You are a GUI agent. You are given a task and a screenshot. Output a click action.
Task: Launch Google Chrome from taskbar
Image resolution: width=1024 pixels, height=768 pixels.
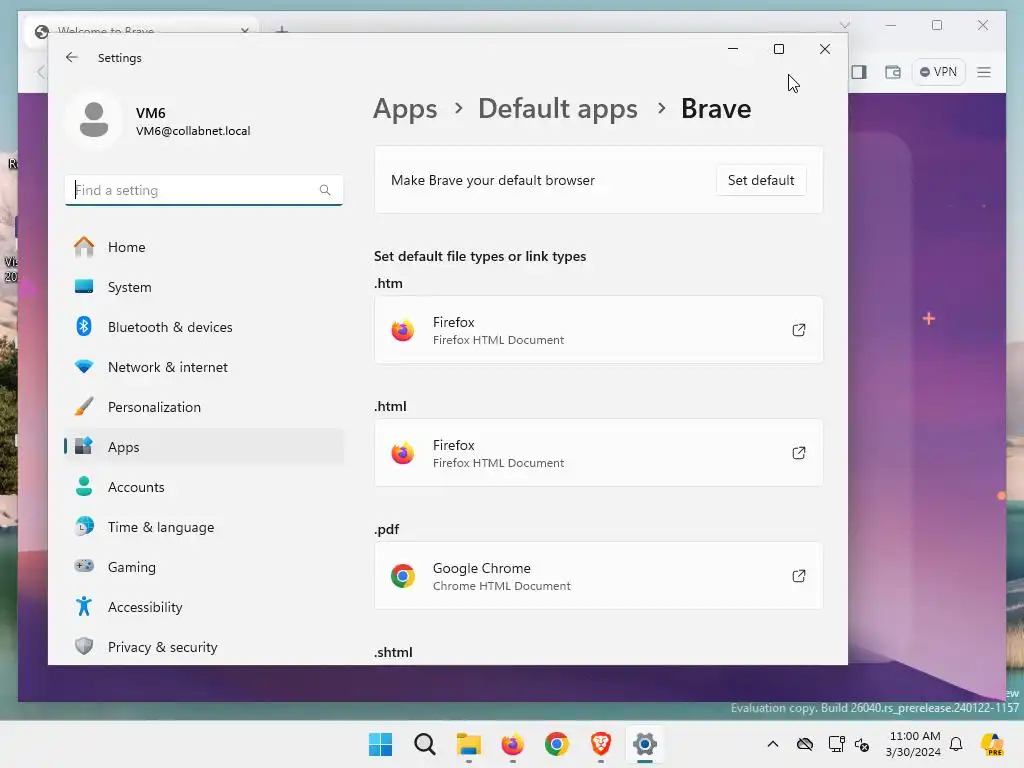[556, 744]
